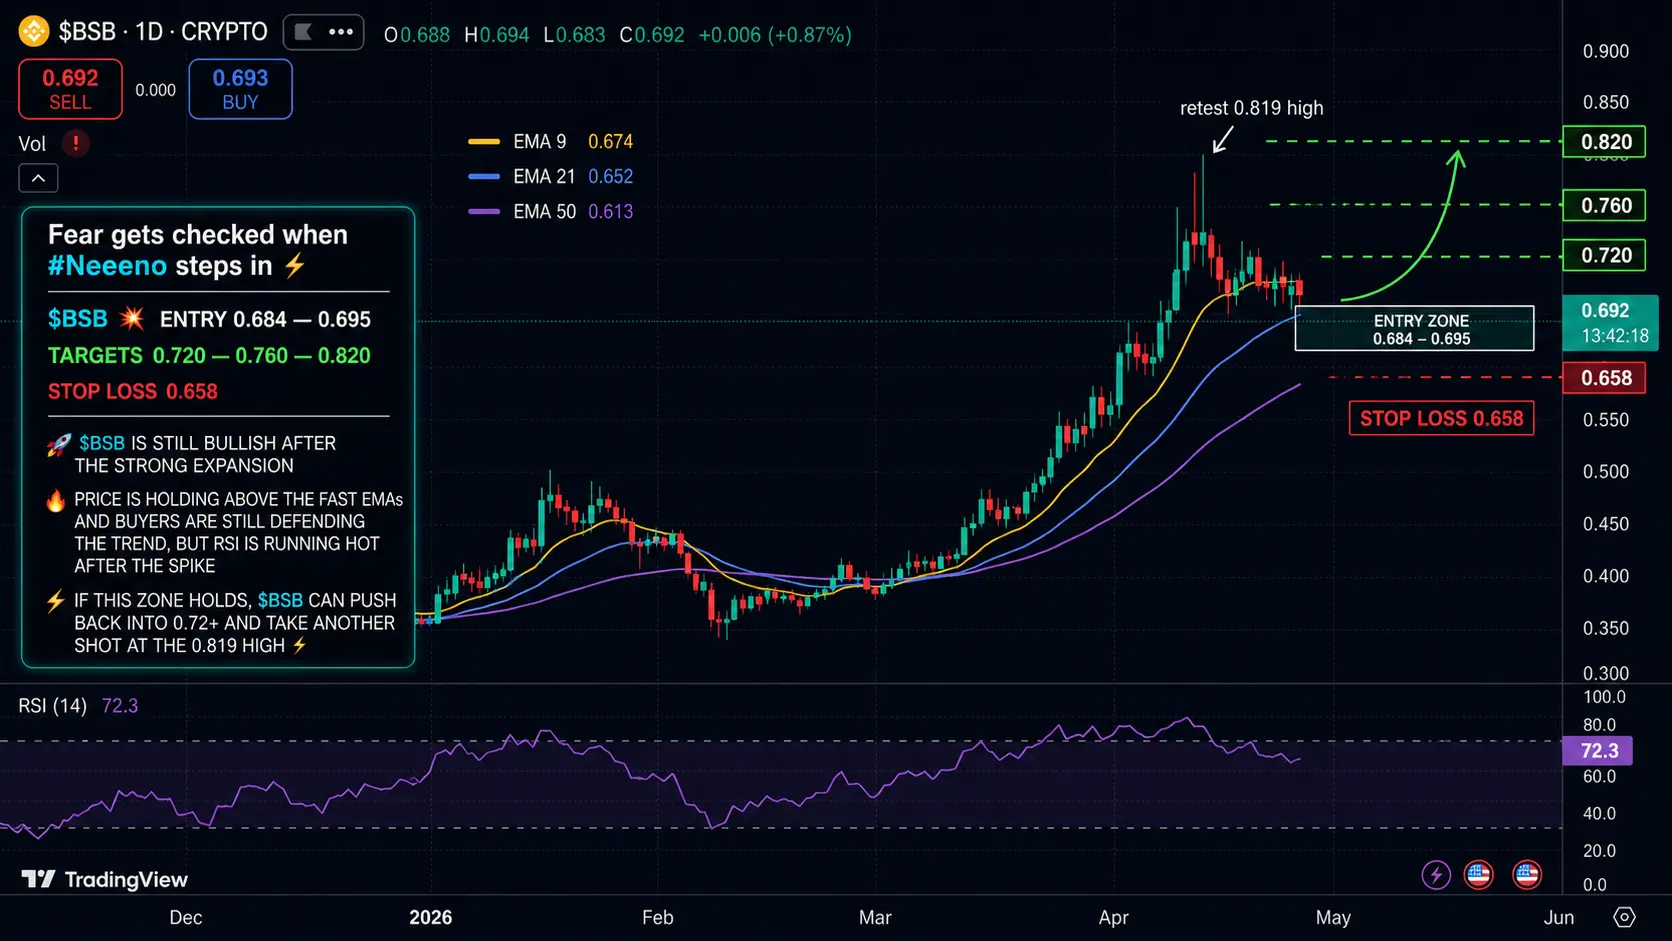Click the RSI (14) indicator label
This screenshot has width=1672, height=941.
pyautogui.click(x=52, y=706)
